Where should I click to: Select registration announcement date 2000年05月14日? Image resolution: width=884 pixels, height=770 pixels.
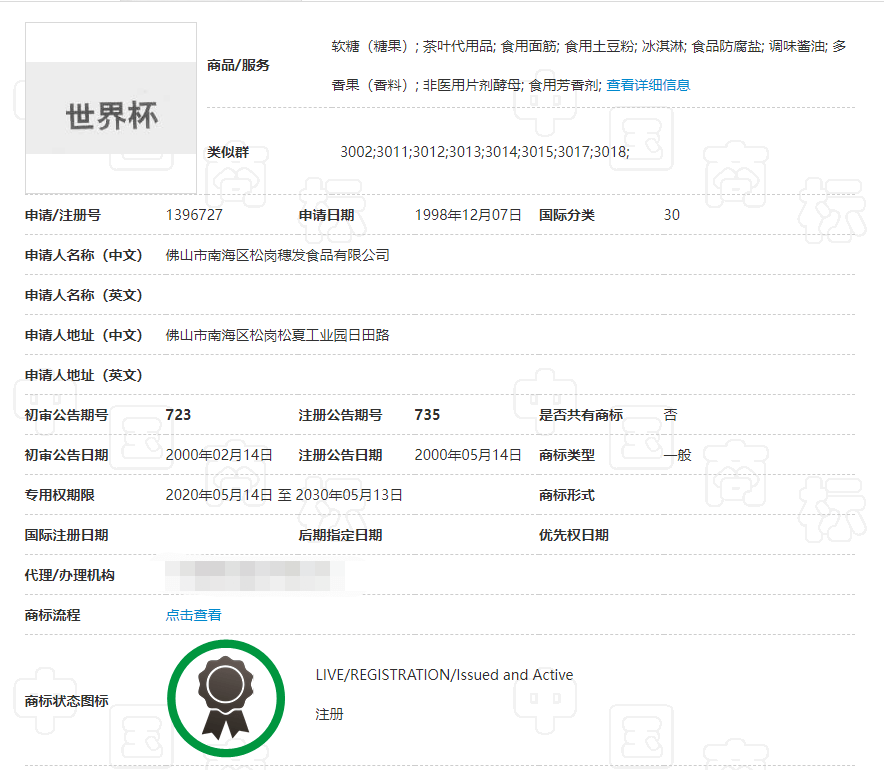click(468, 455)
